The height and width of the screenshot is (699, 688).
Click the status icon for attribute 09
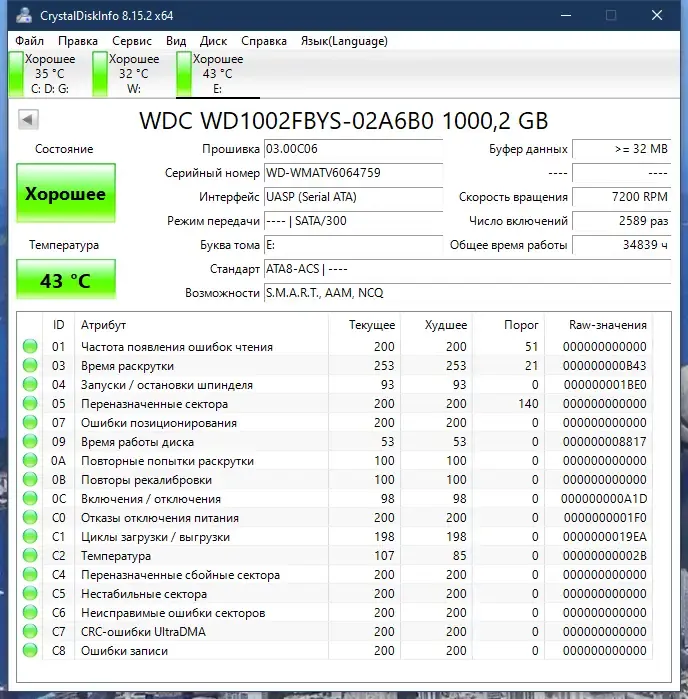[30, 441]
